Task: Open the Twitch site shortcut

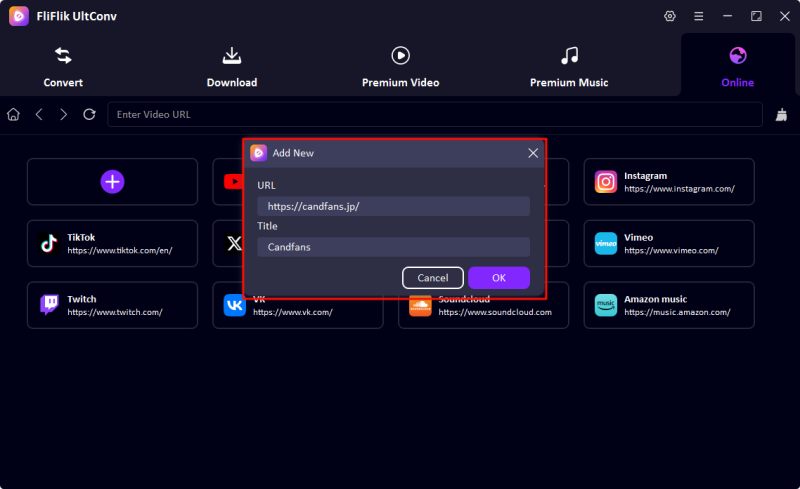Action: point(112,305)
